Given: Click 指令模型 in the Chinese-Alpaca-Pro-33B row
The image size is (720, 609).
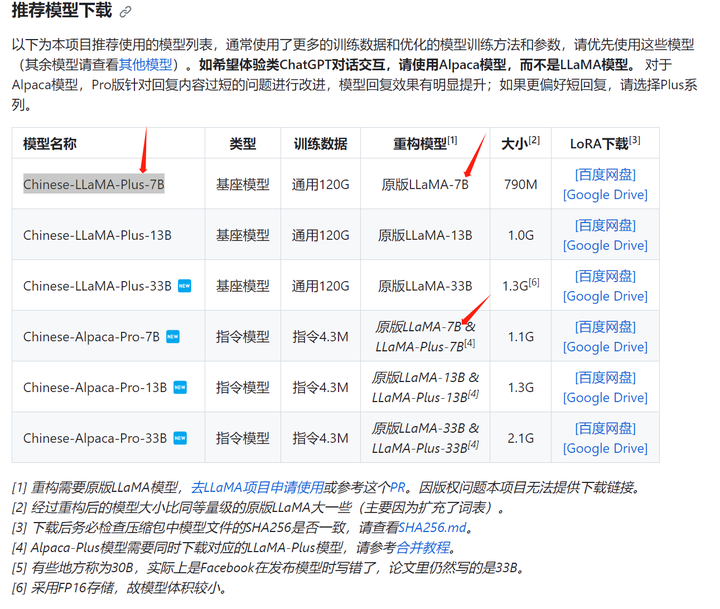Looking at the screenshot, I should point(242,438).
